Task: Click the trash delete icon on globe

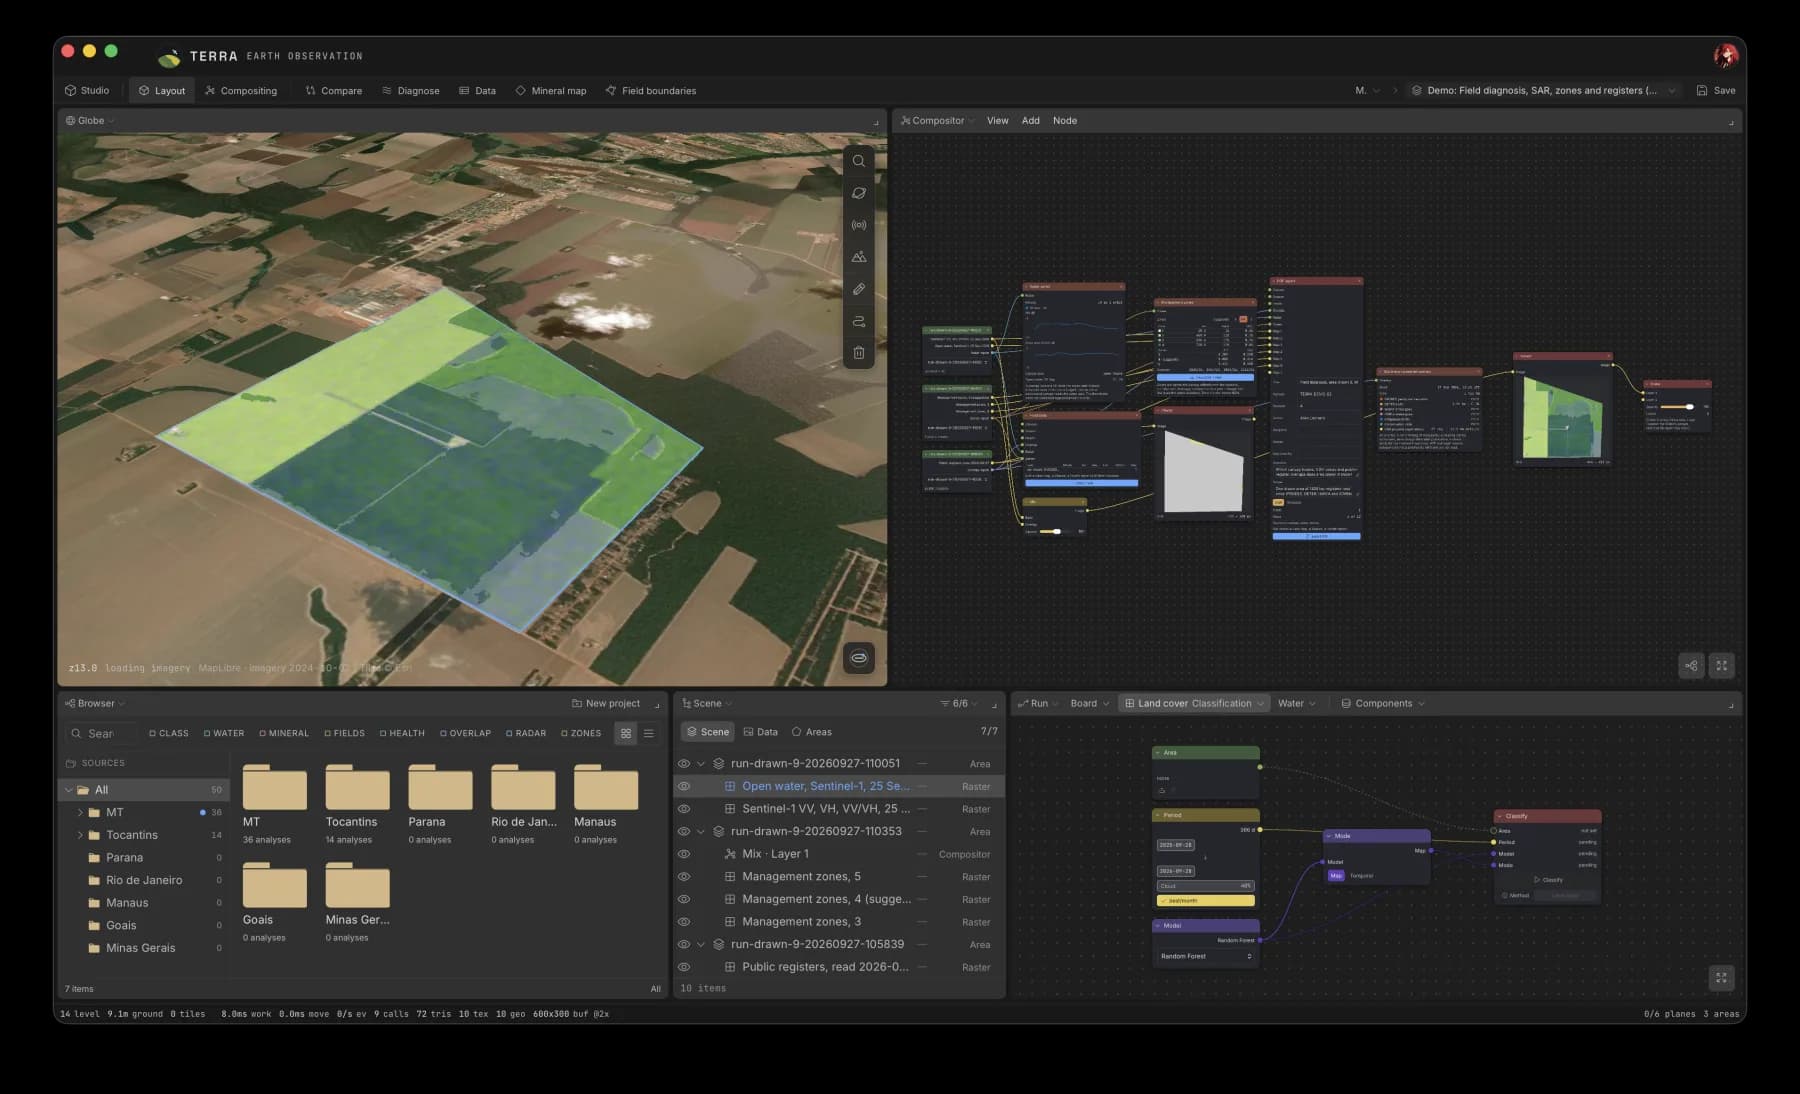Action: tap(859, 353)
